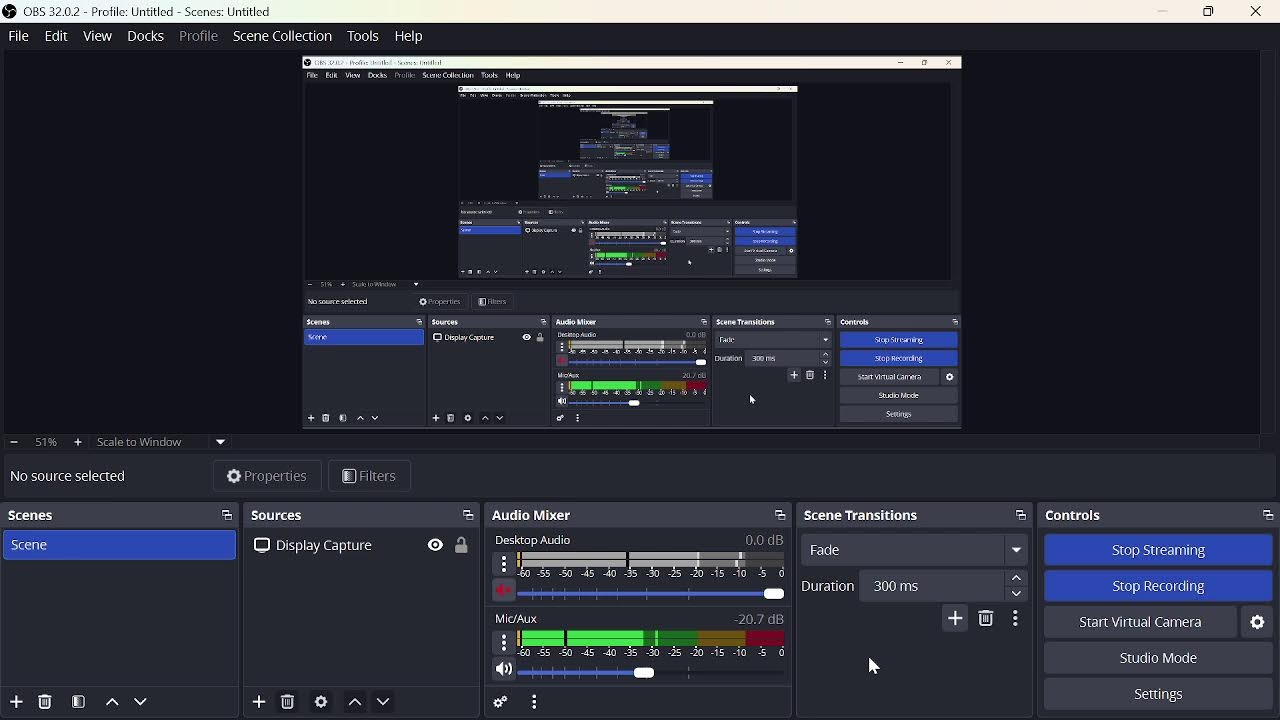Remove configurable transition trash icon
This screenshot has height=720, width=1280.
click(x=987, y=620)
